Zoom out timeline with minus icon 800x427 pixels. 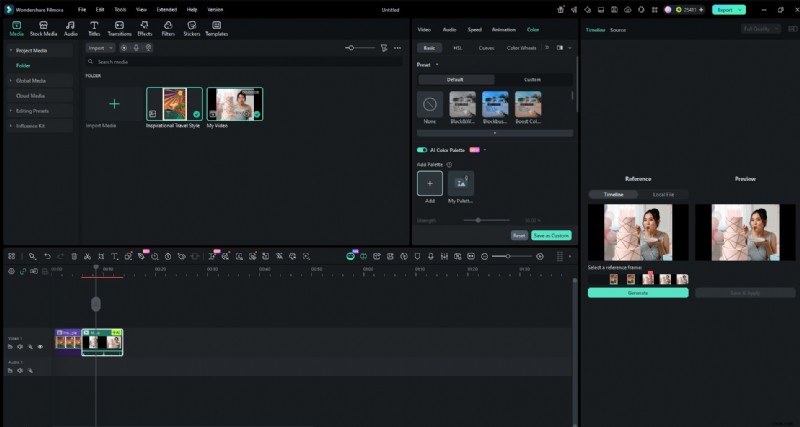pyautogui.click(x=485, y=256)
